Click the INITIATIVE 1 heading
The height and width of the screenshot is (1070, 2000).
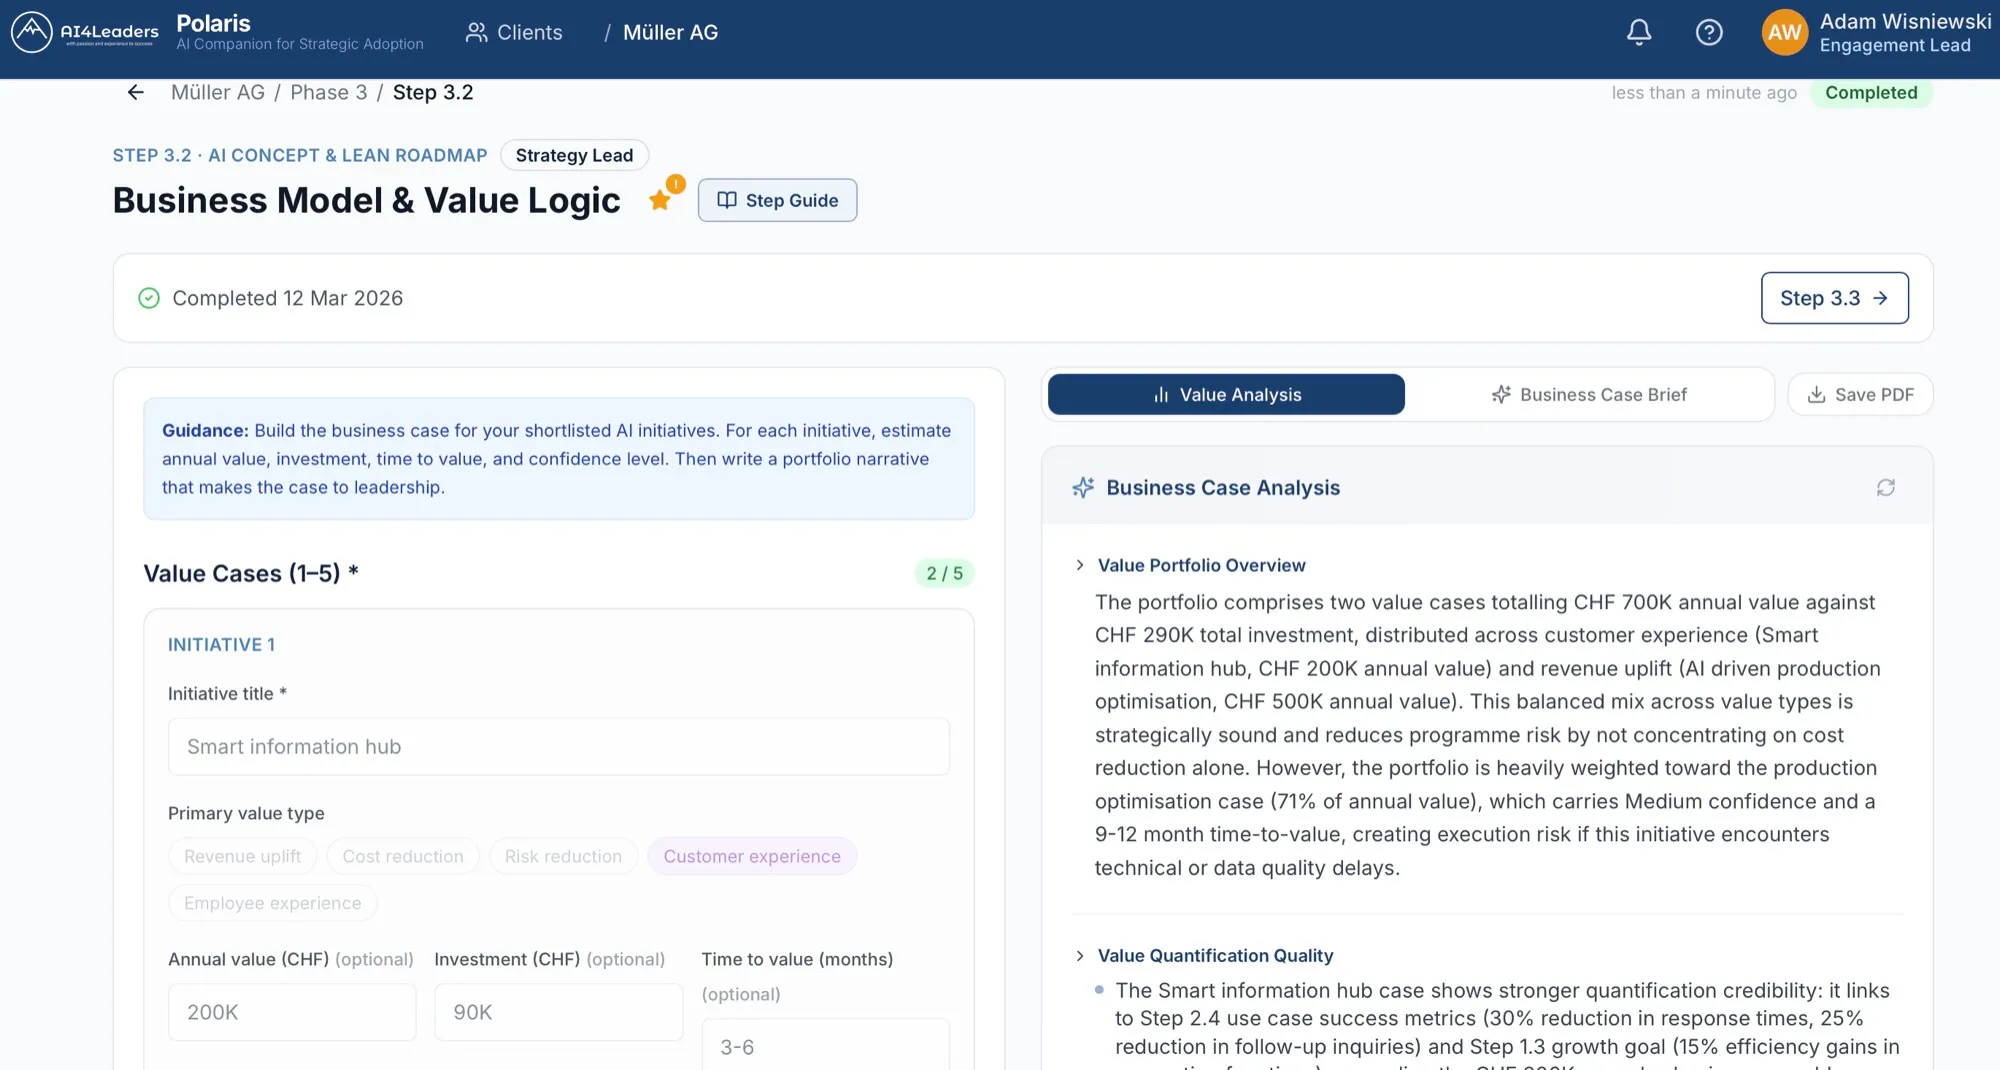point(221,644)
